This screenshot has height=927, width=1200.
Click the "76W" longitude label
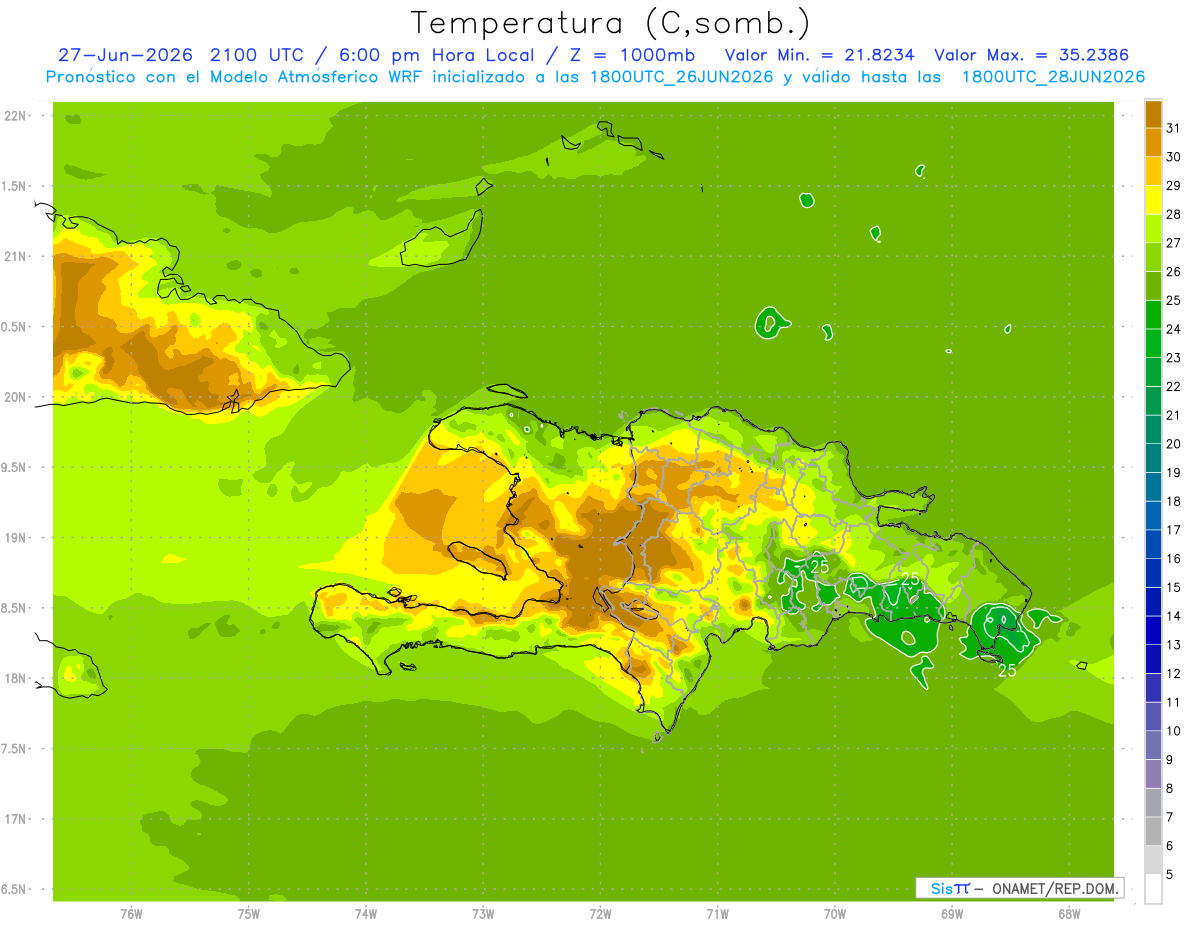[131, 914]
